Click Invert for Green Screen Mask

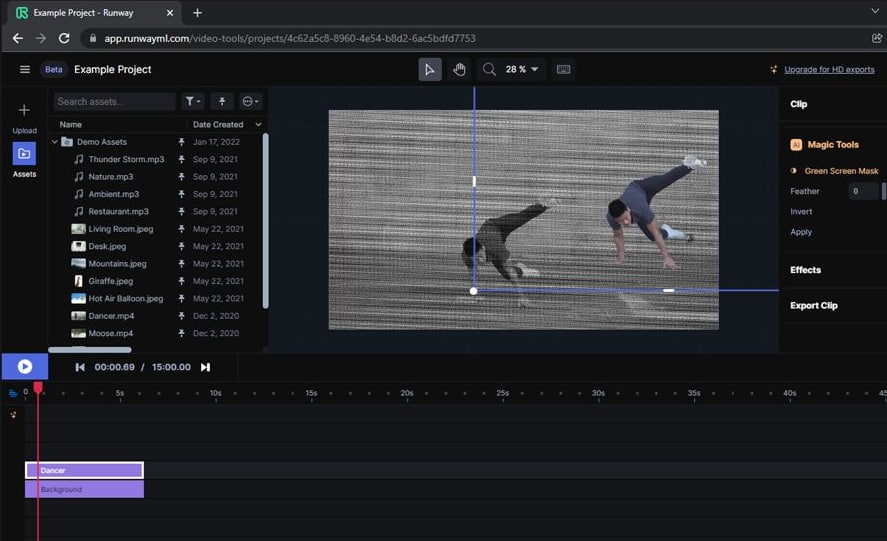coord(801,212)
